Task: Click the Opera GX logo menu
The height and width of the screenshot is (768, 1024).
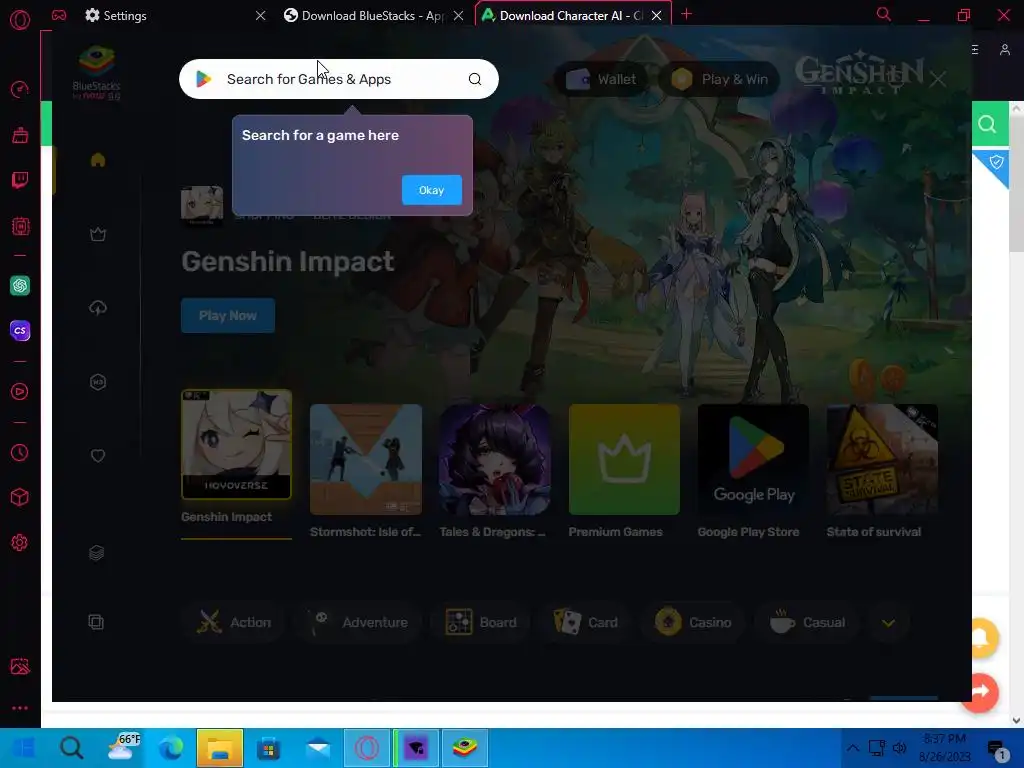Action: pyautogui.click(x=20, y=20)
